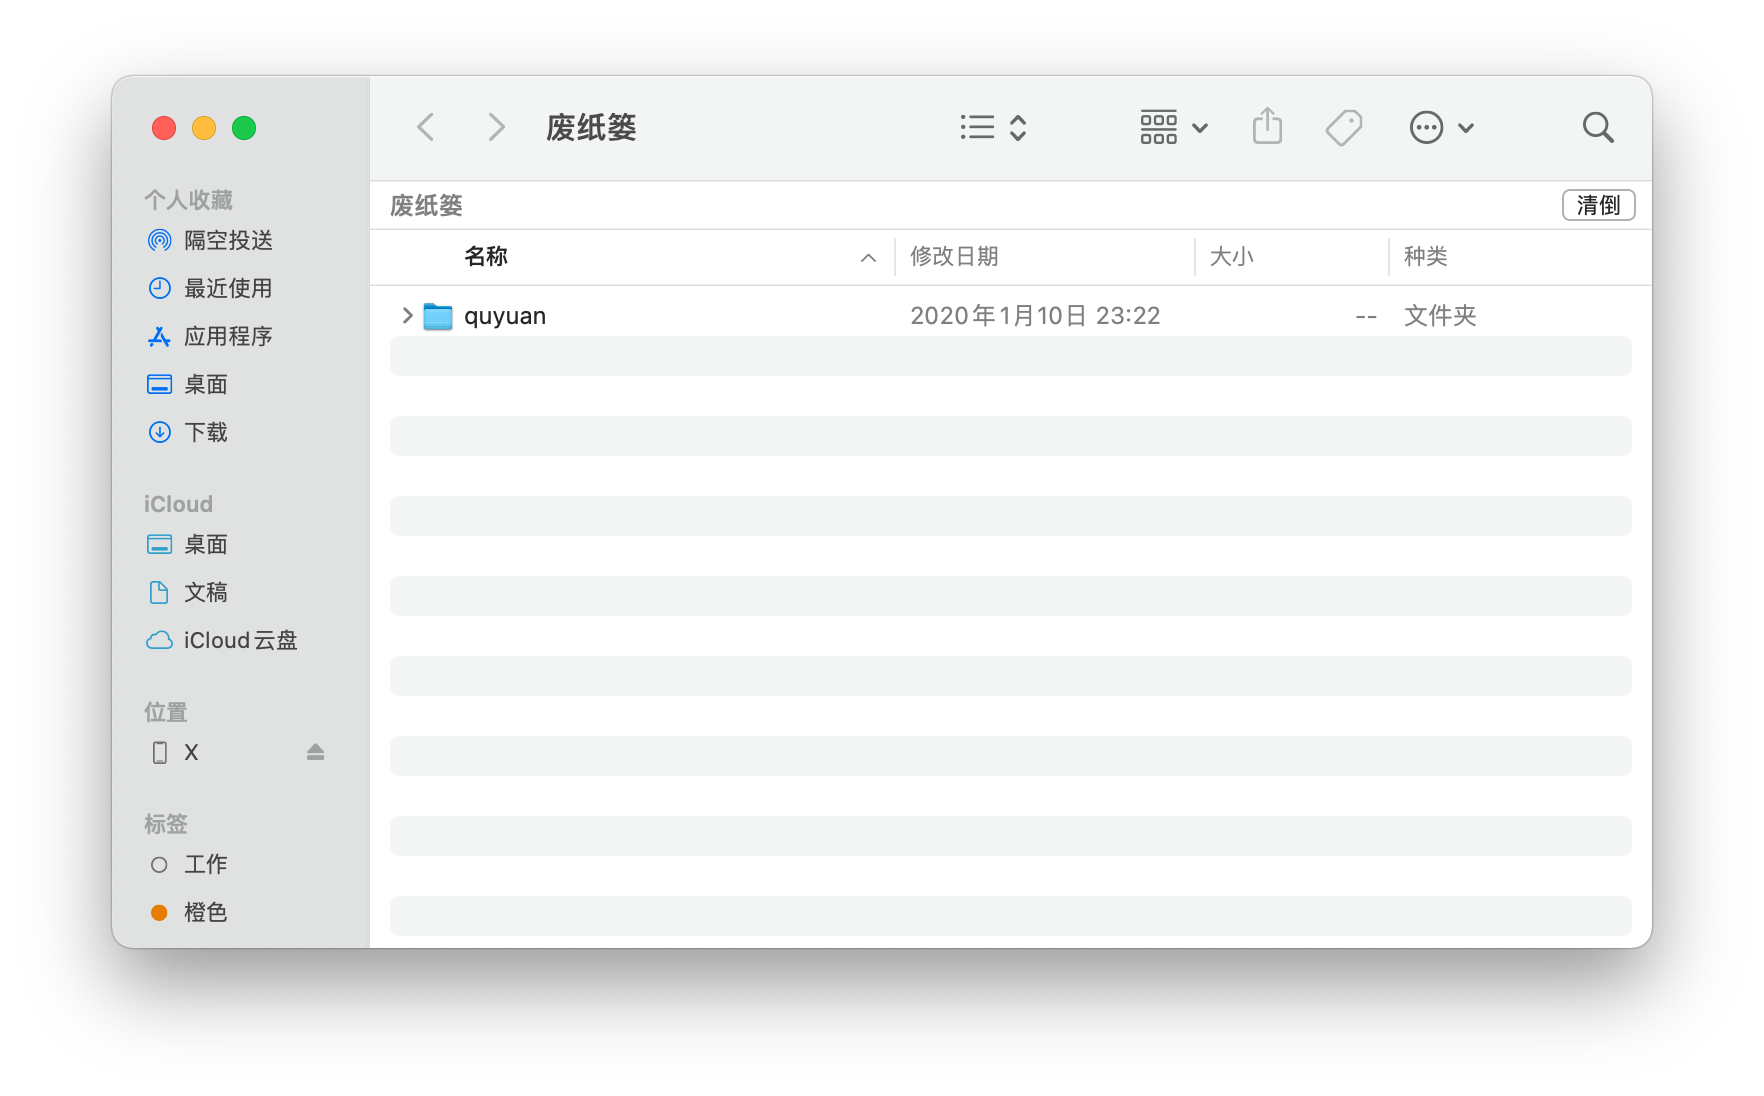This screenshot has height=1096, width=1764.
Task: Open the group-by grid dropdown
Action: pos(1174,127)
